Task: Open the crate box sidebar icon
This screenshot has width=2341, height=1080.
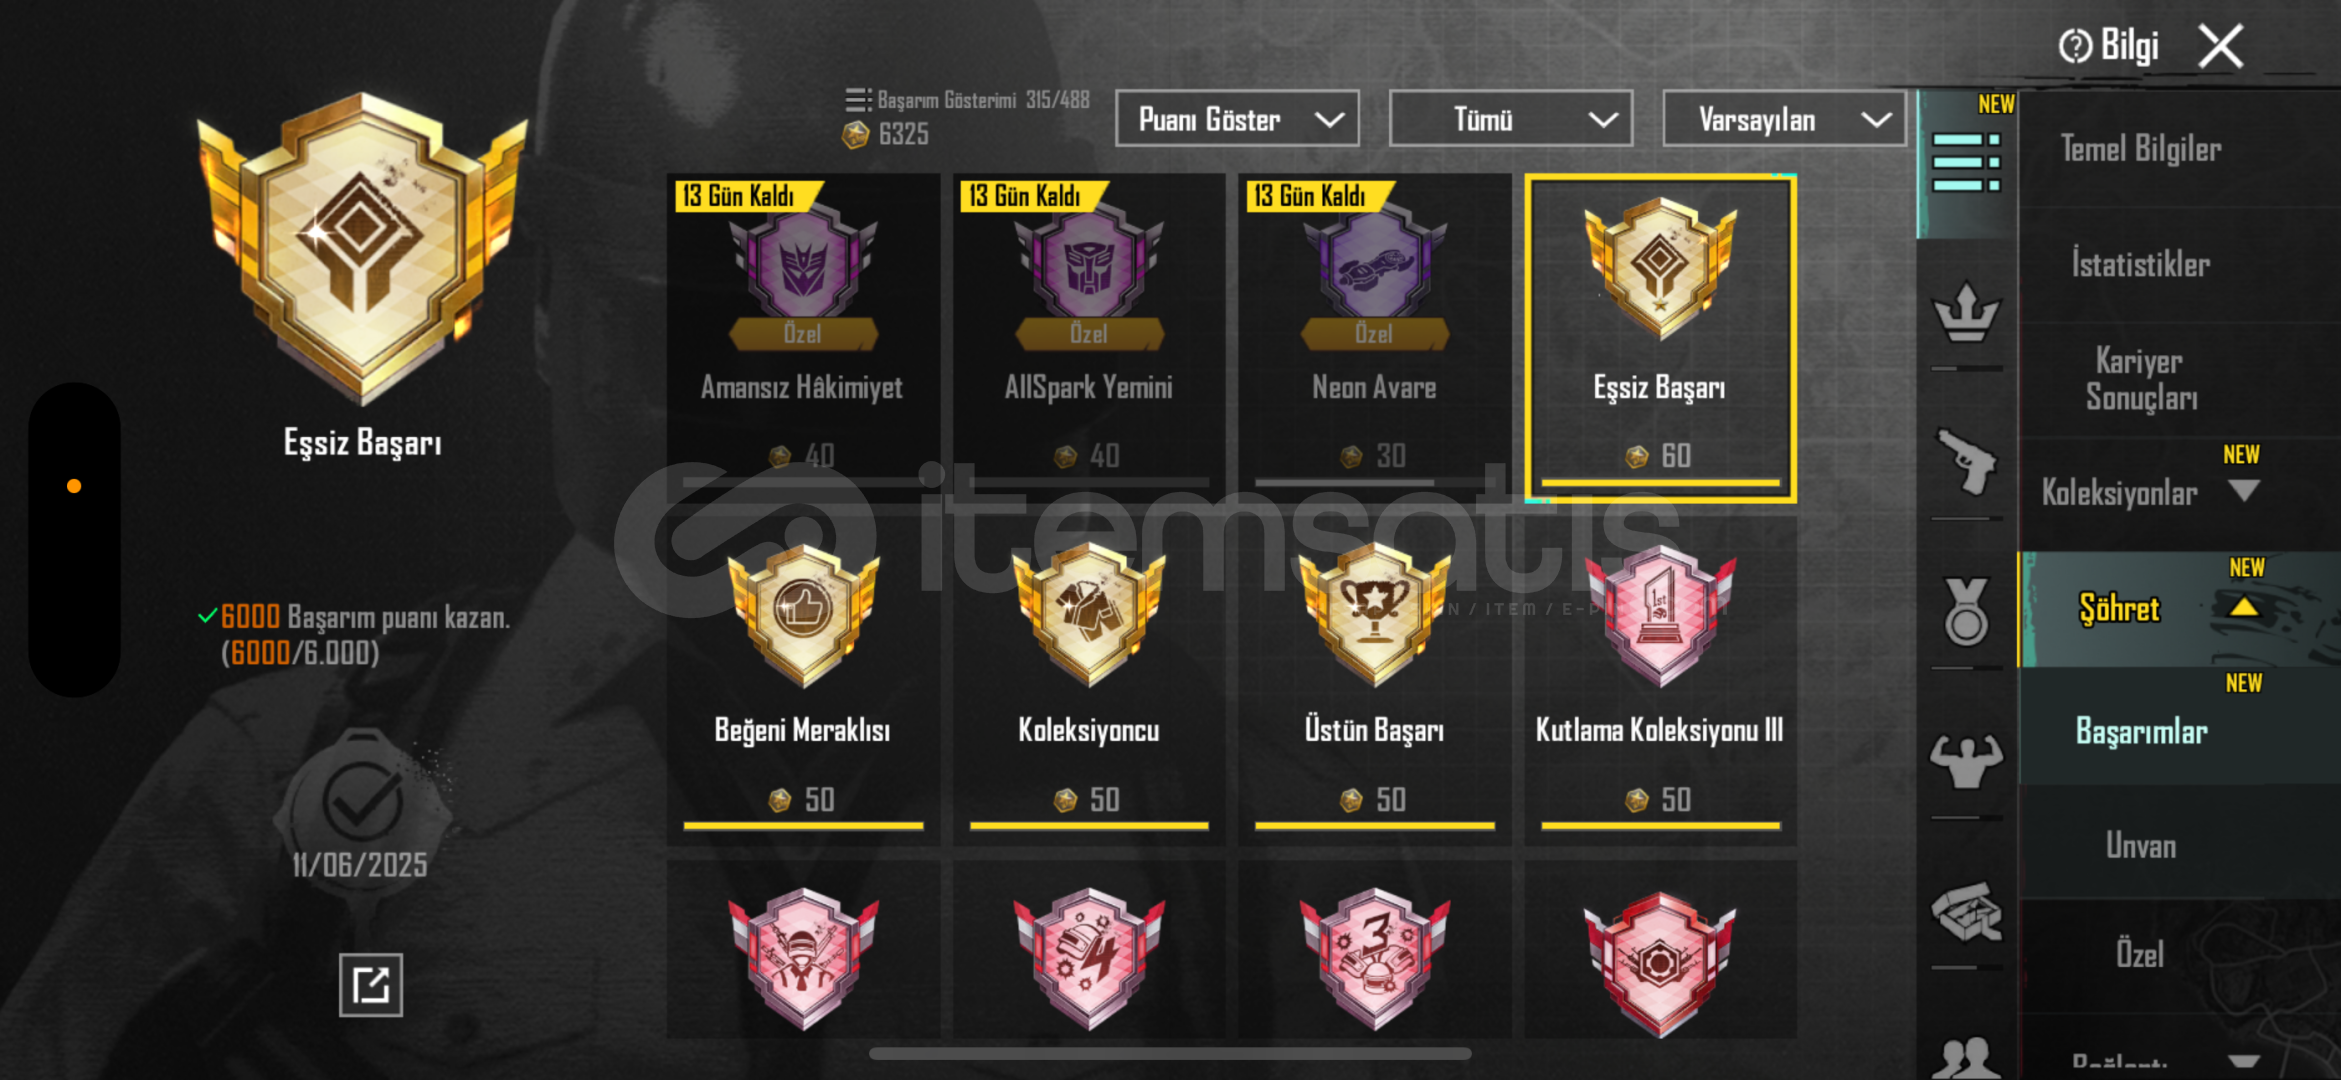Action: [x=1966, y=911]
